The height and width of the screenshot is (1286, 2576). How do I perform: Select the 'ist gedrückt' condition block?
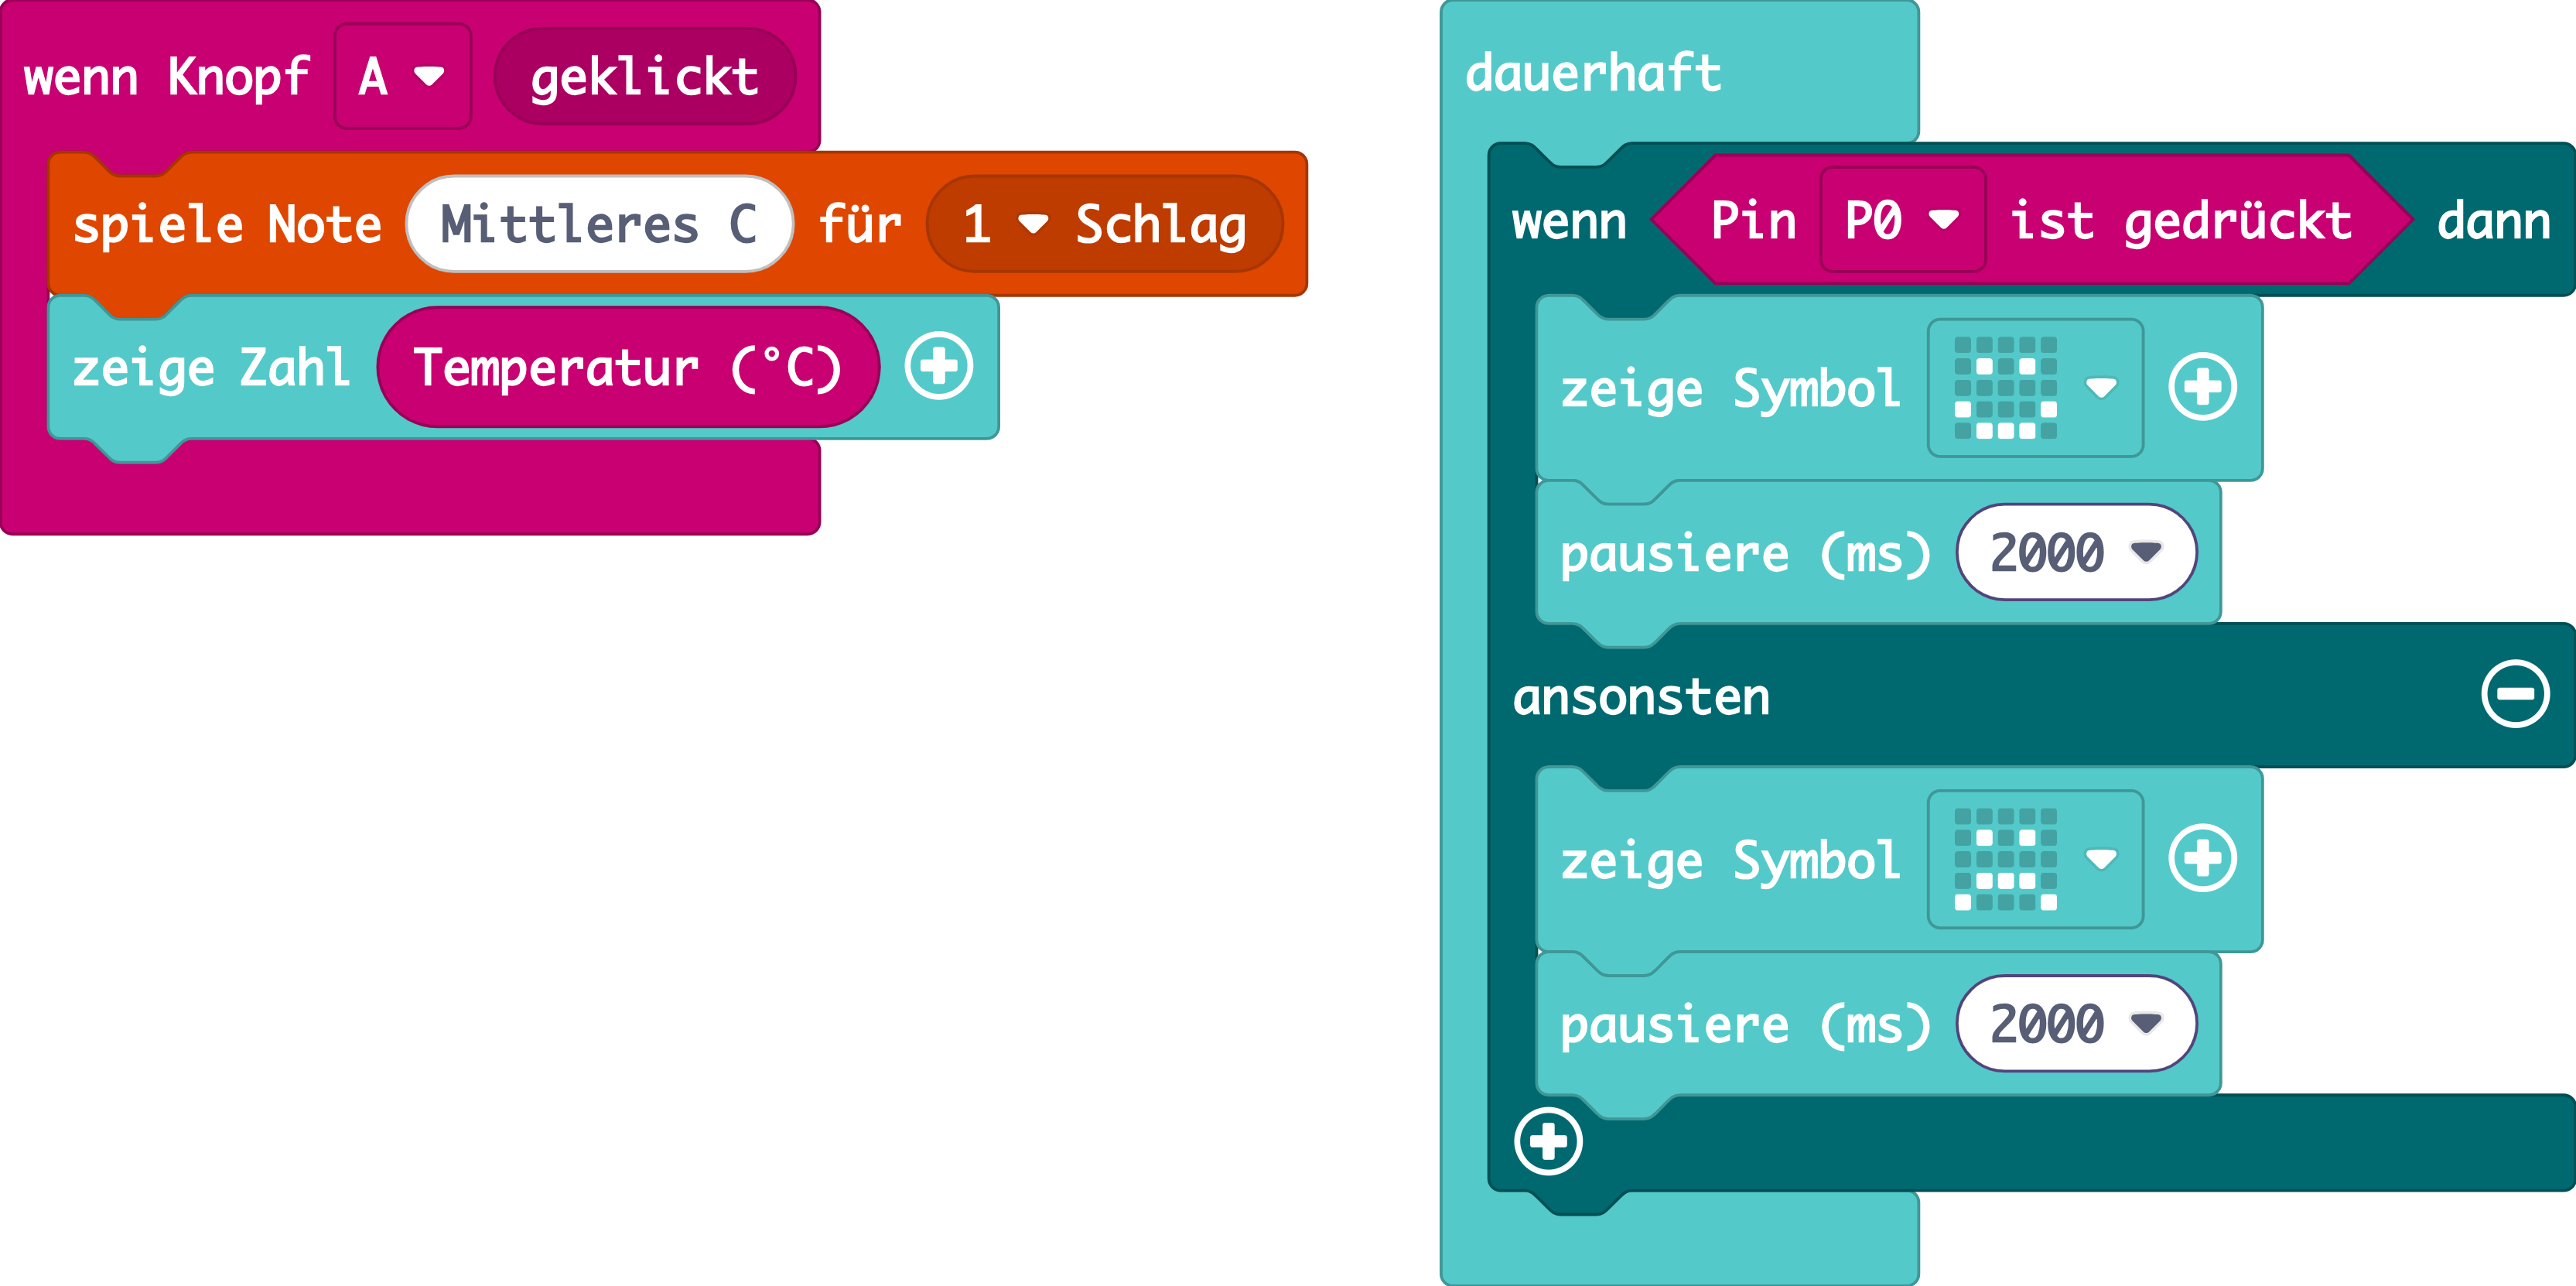point(2032,220)
